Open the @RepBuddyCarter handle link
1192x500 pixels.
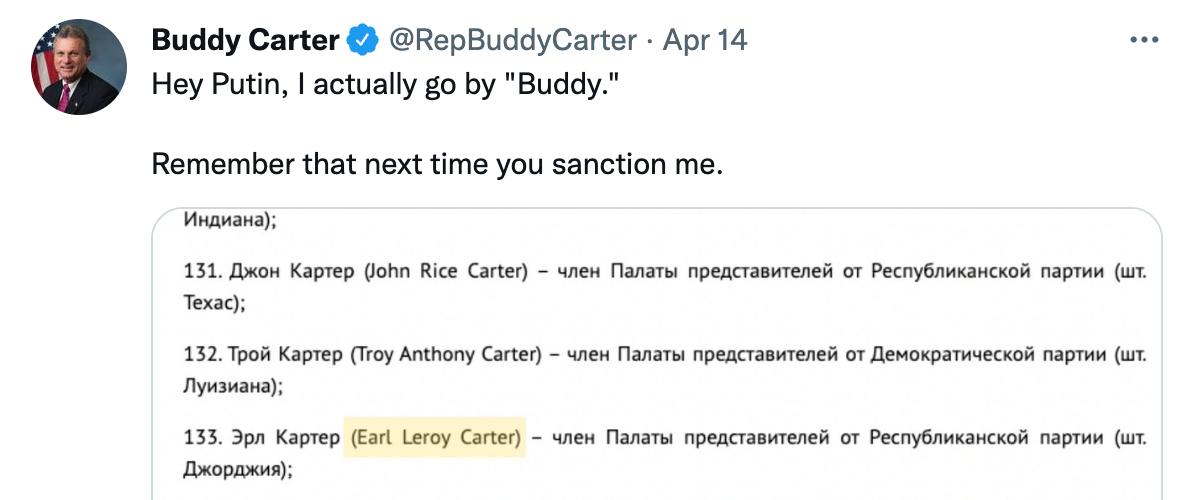(512, 40)
